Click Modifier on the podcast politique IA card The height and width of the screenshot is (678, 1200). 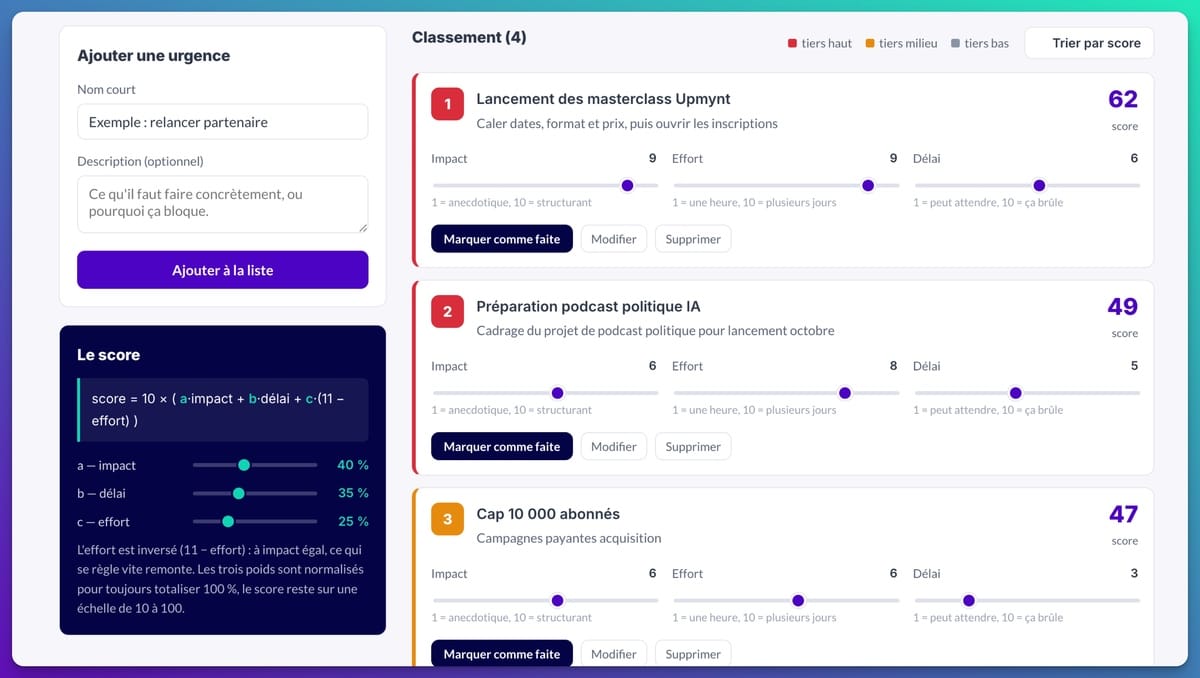[614, 447]
